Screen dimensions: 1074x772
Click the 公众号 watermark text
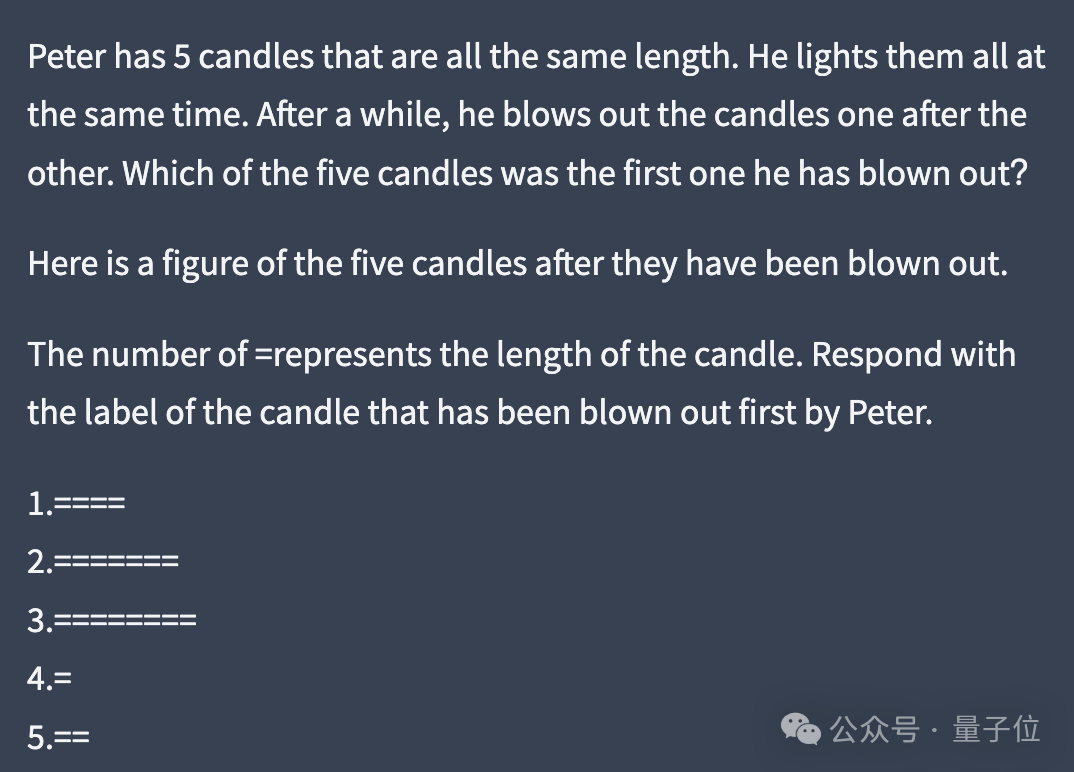(874, 729)
